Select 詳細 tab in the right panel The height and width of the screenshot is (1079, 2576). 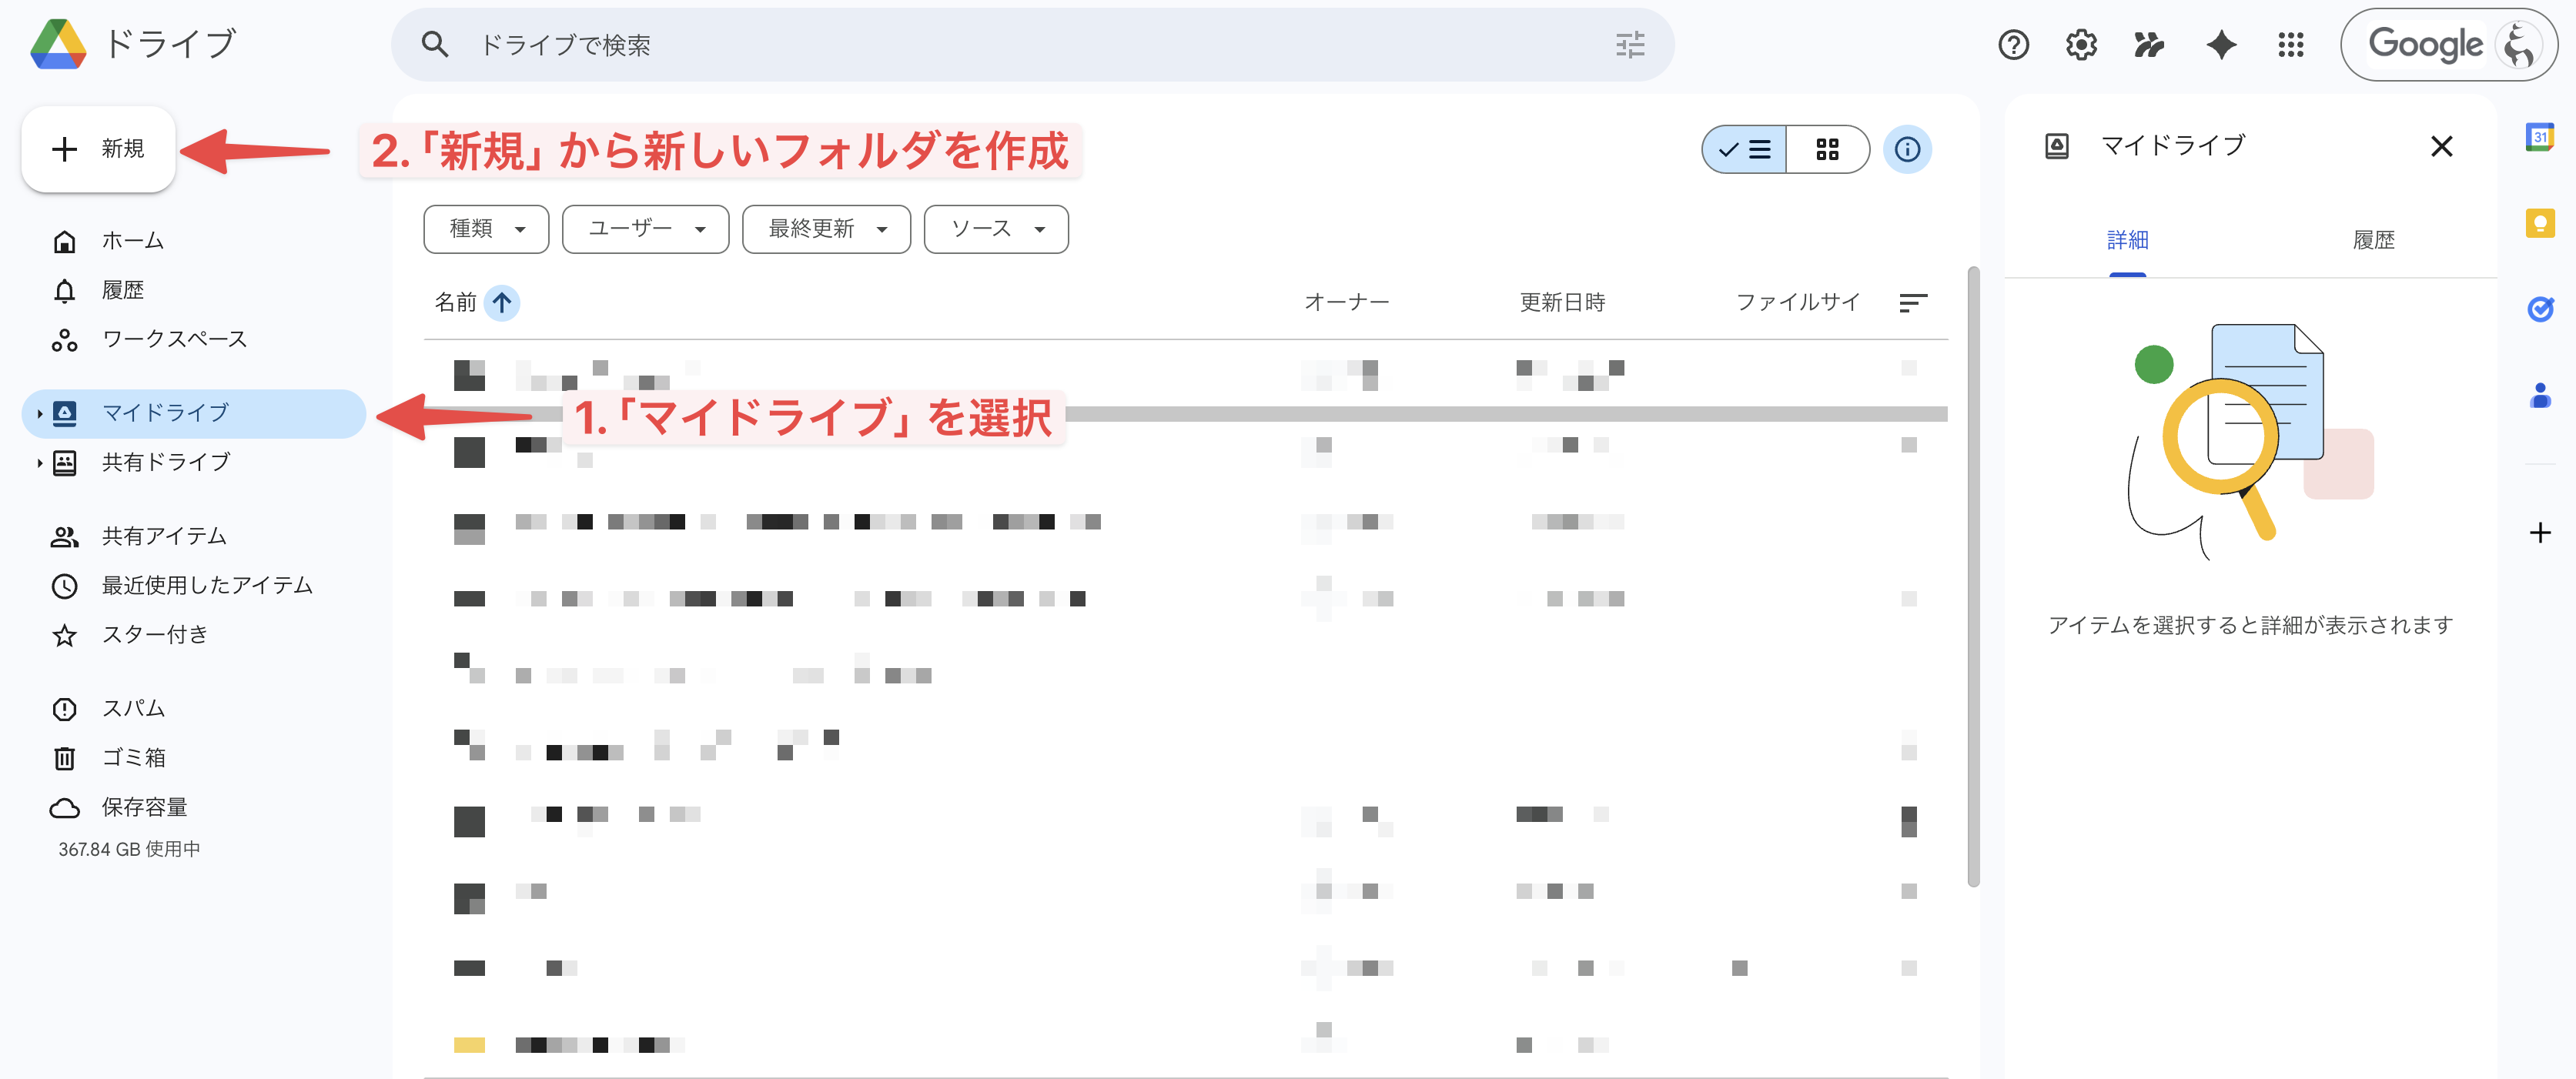click(x=2127, y=239)
